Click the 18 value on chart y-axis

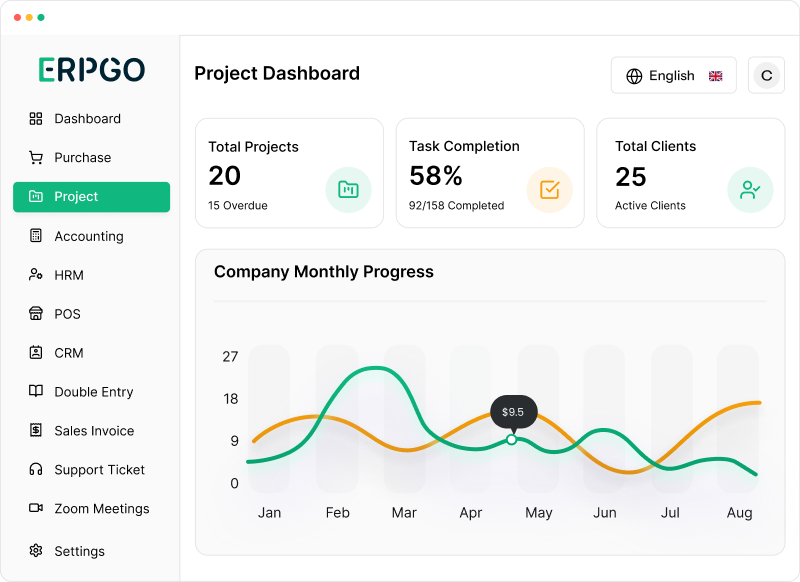tap(231, 398)
